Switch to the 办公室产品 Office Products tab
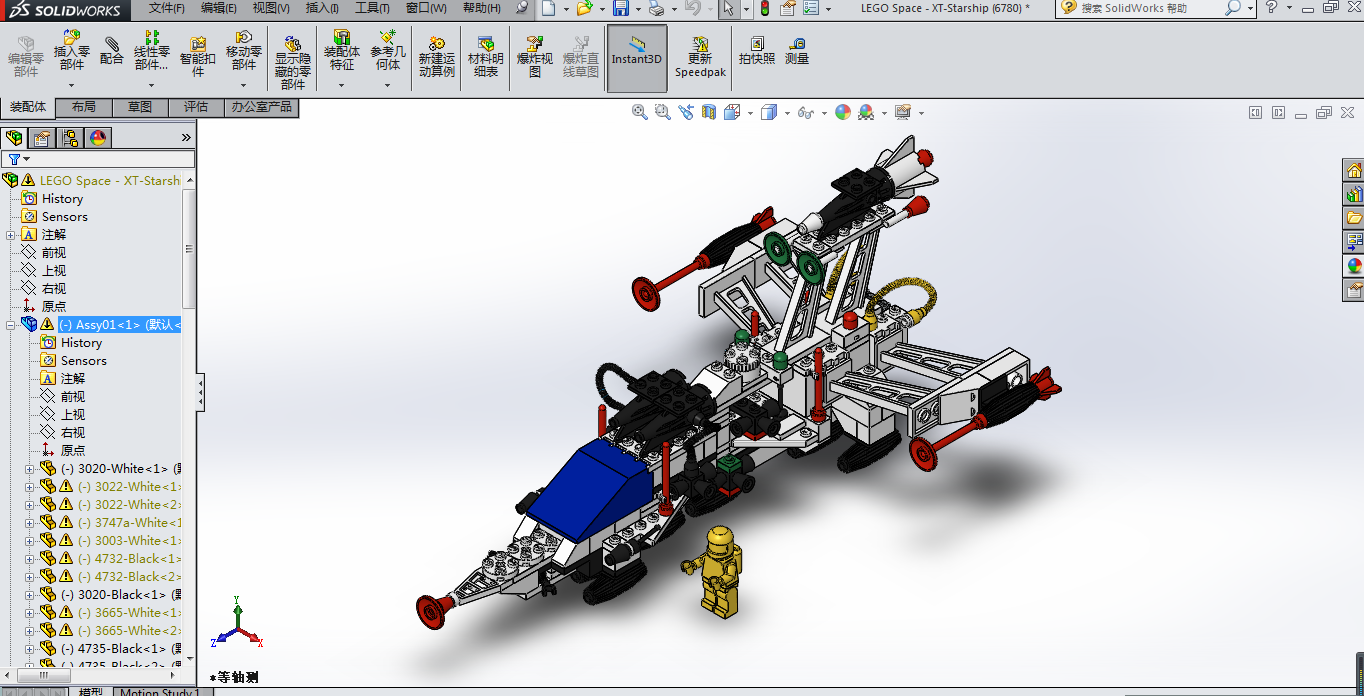The width and height of the screenshot is (1364, 696). click(x=261, y=107)
